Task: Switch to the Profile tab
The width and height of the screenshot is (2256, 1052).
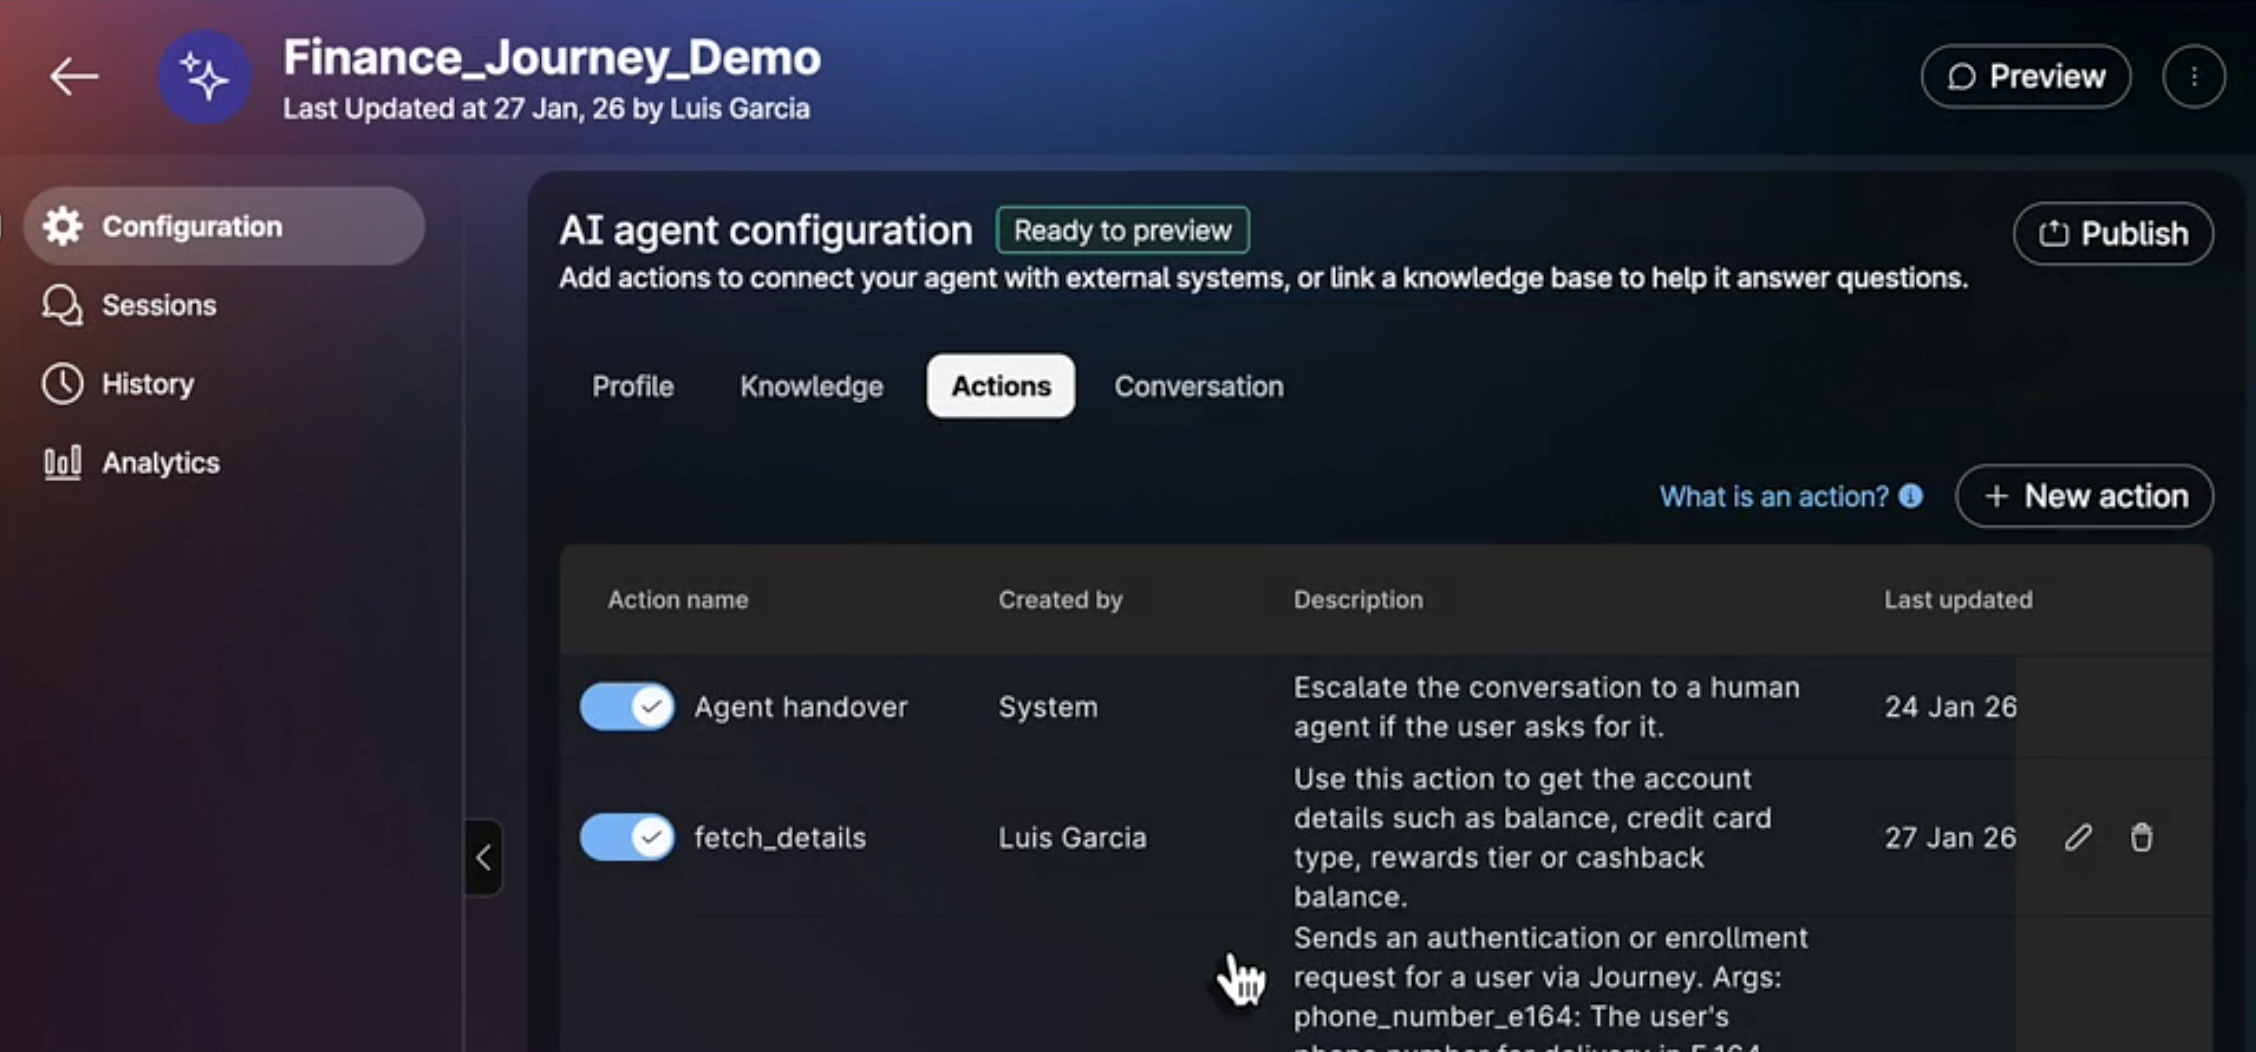Action: point(632,386)
